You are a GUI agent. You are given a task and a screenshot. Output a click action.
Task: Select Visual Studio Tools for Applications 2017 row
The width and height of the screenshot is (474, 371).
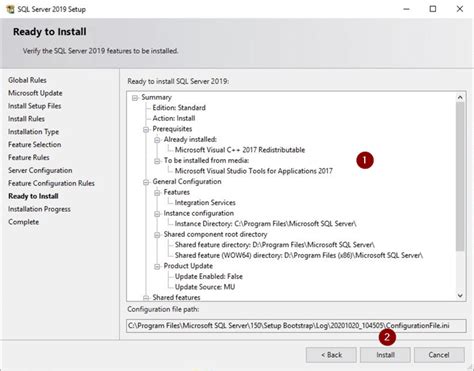click(254, 171)
